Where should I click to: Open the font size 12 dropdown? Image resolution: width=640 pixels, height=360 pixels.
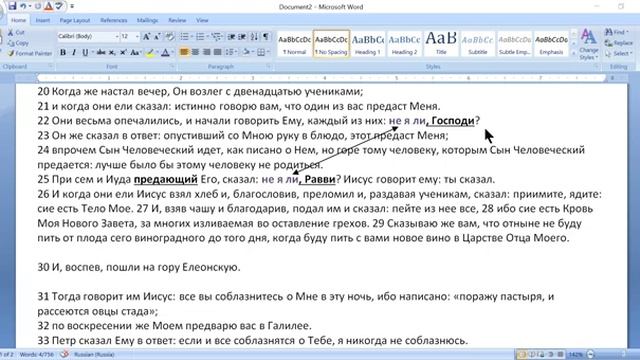[137, 37]
